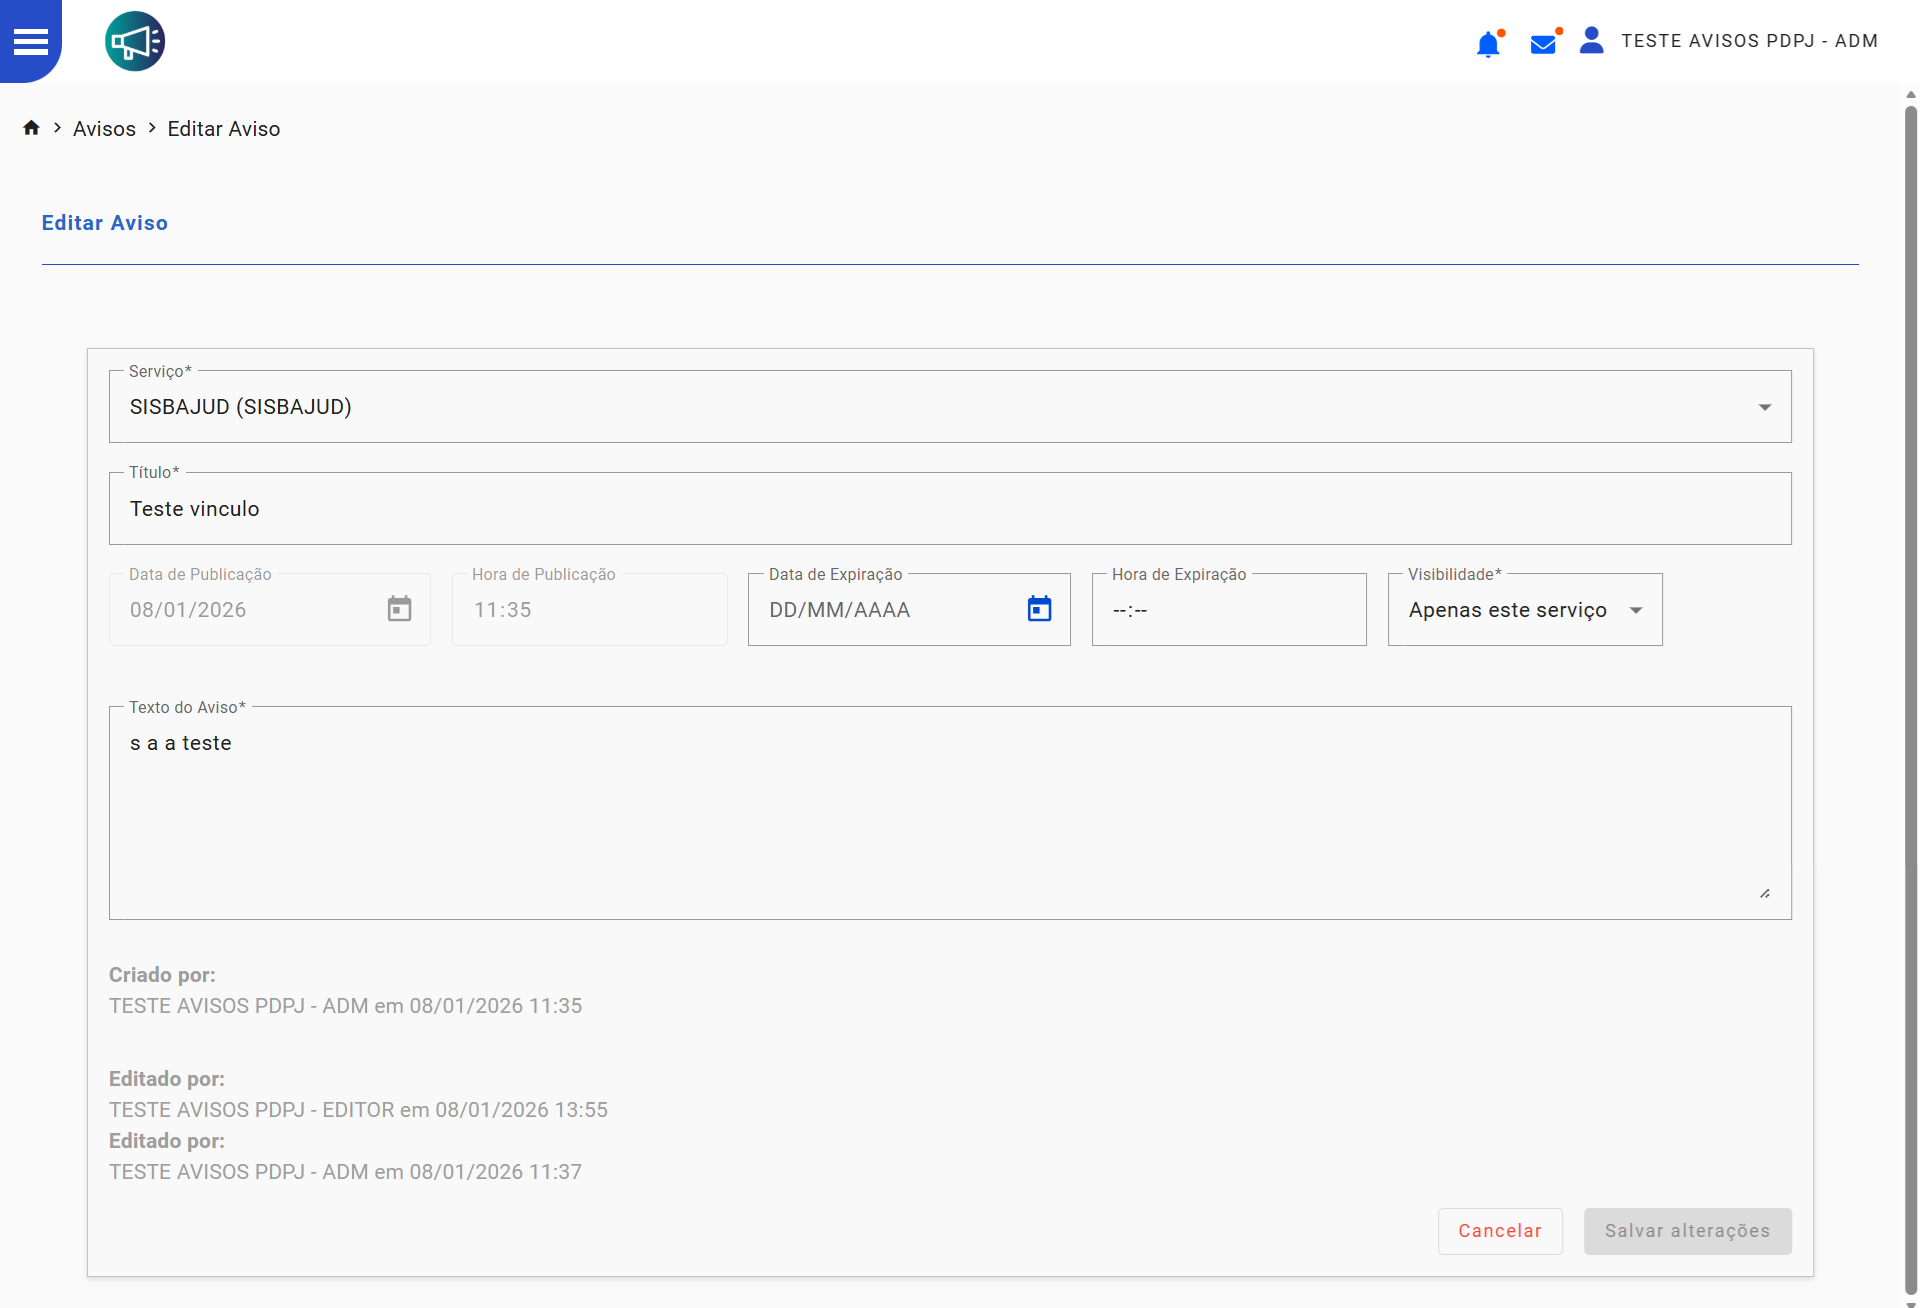Click the publication date calendar icon
Screen dimensions: 1920x1308
pos(399,609)
